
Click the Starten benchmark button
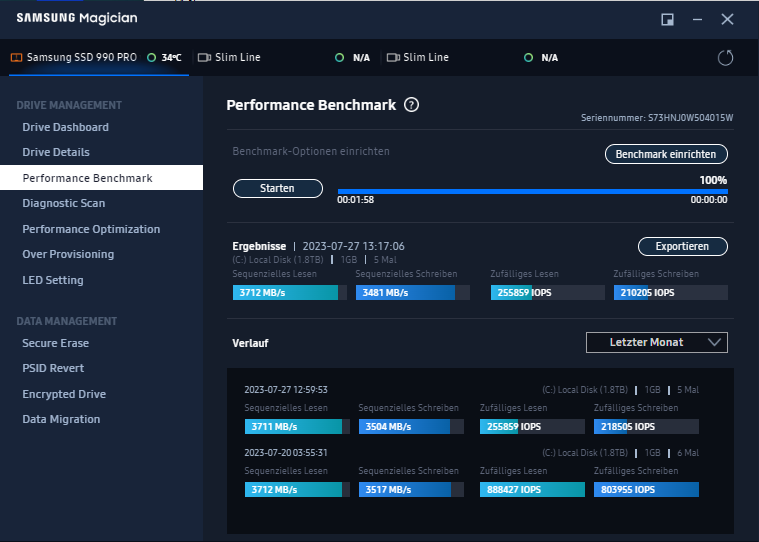(x=278, y=188)
